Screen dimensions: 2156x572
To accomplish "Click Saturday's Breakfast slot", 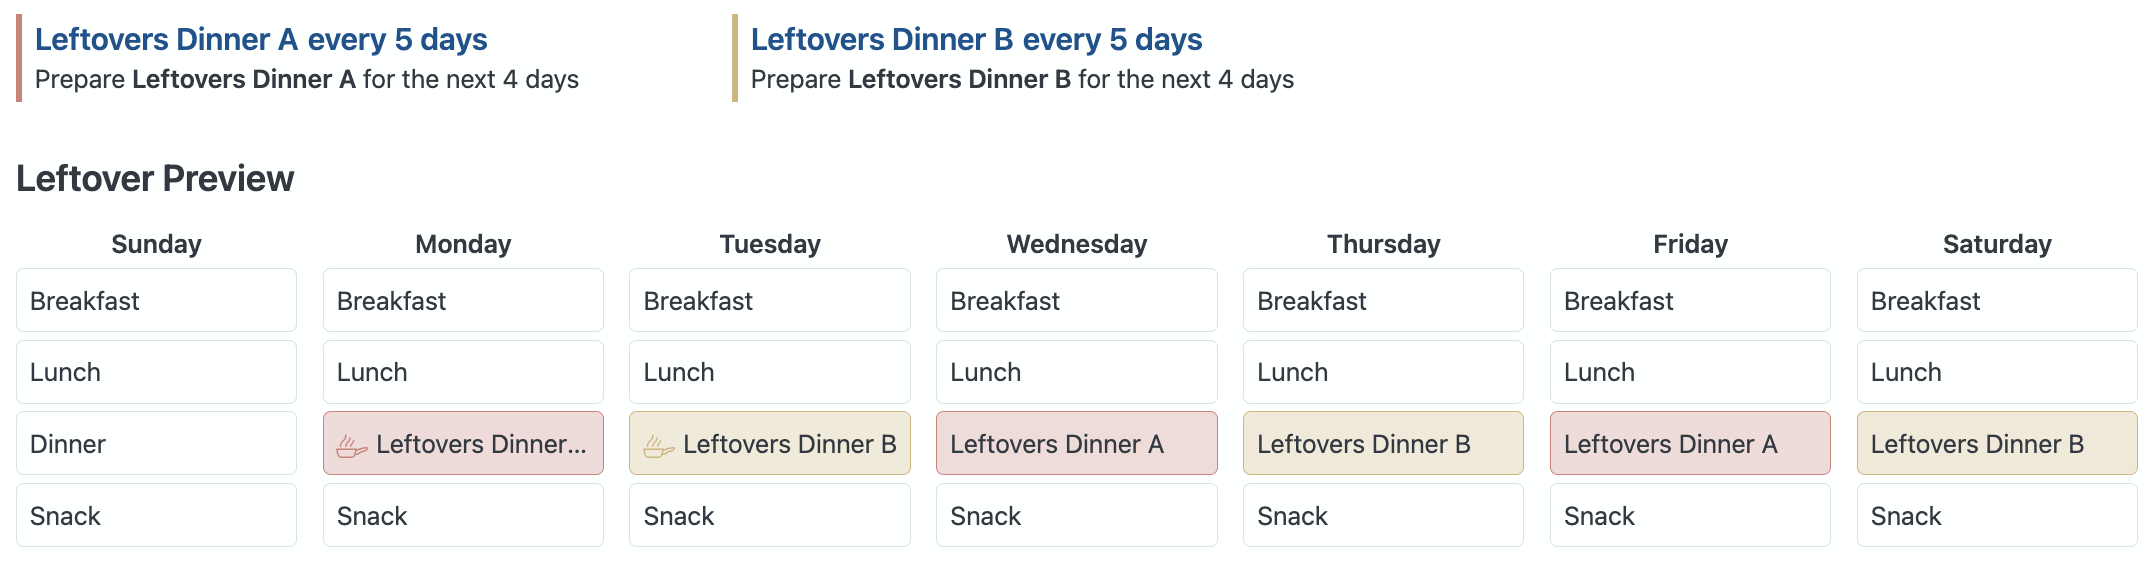I will [x=1996, y=301].
